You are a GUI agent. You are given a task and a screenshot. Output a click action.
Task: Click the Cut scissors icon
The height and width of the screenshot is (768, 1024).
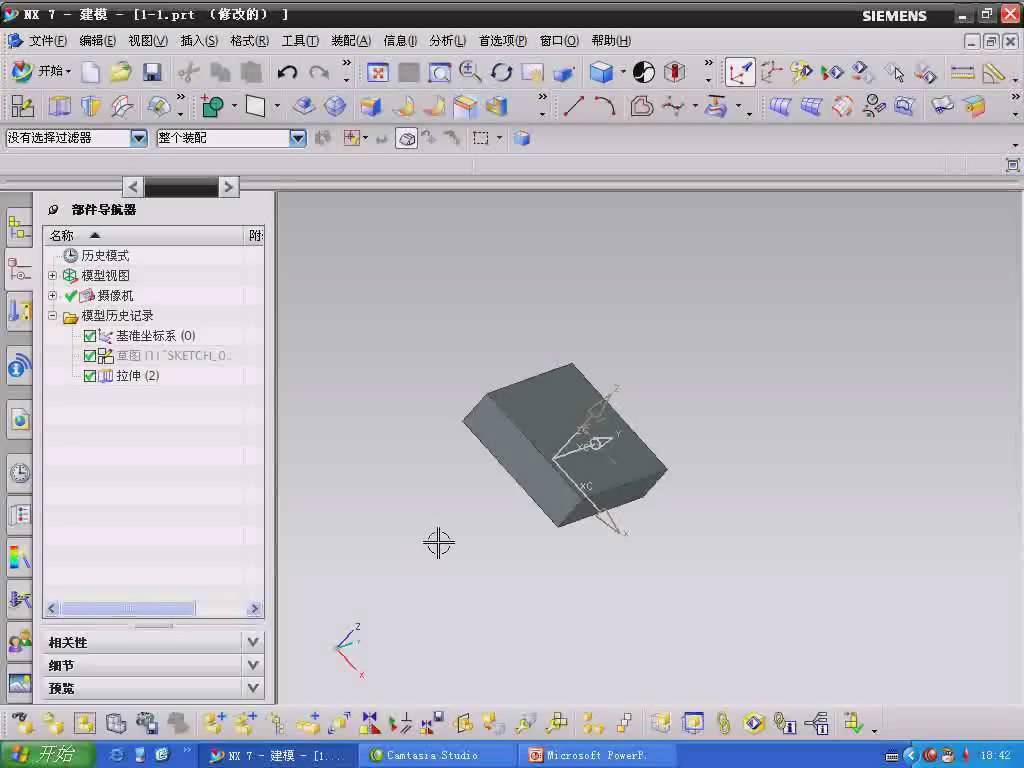(189, 72)
